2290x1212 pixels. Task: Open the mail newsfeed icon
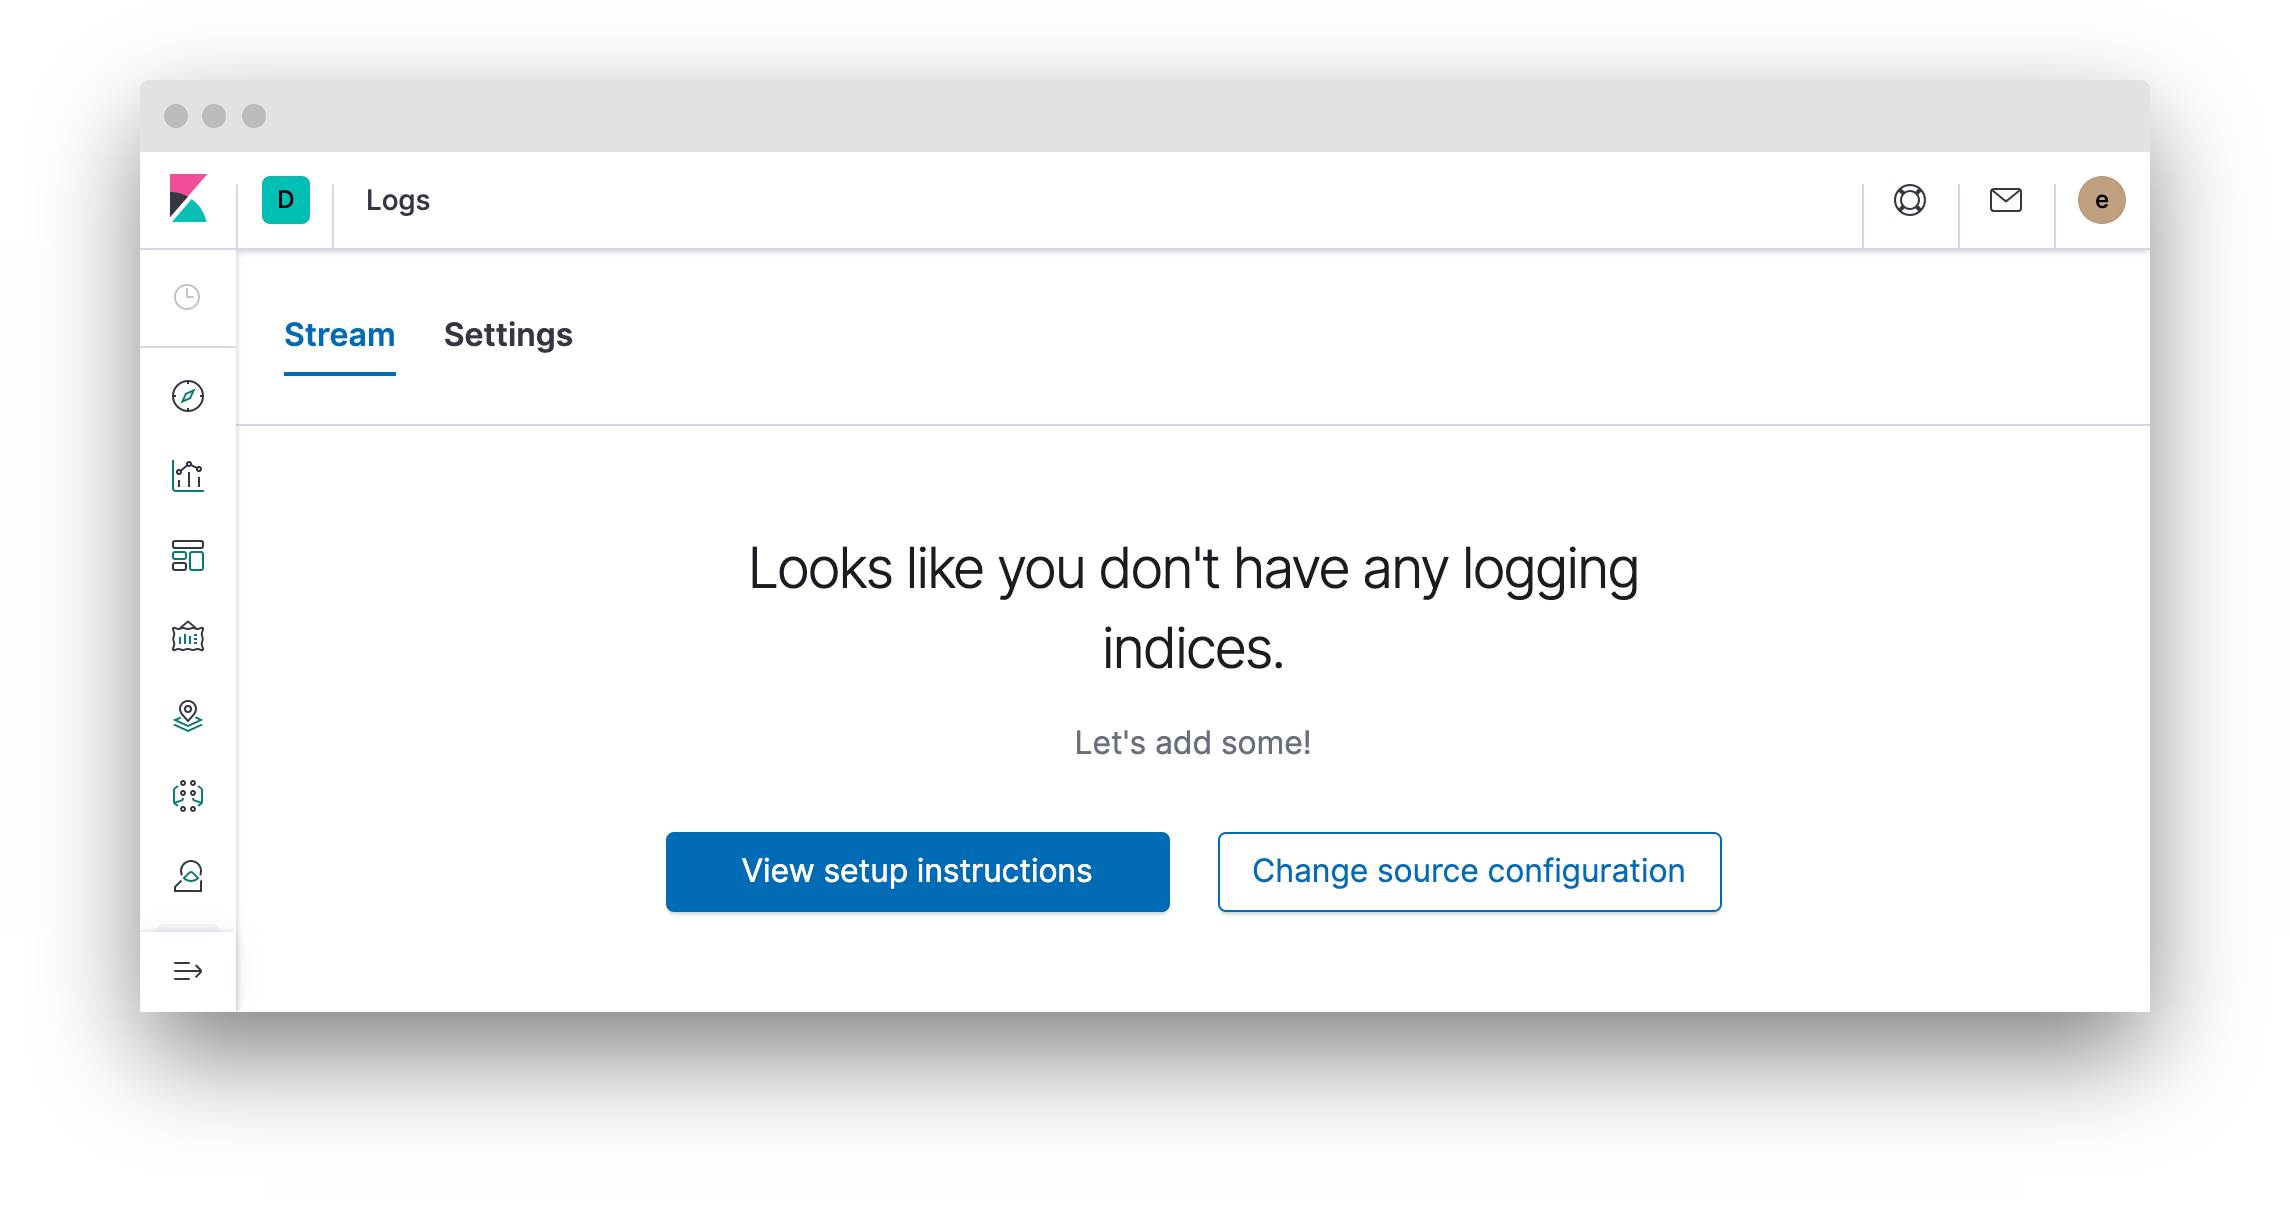2006,200
